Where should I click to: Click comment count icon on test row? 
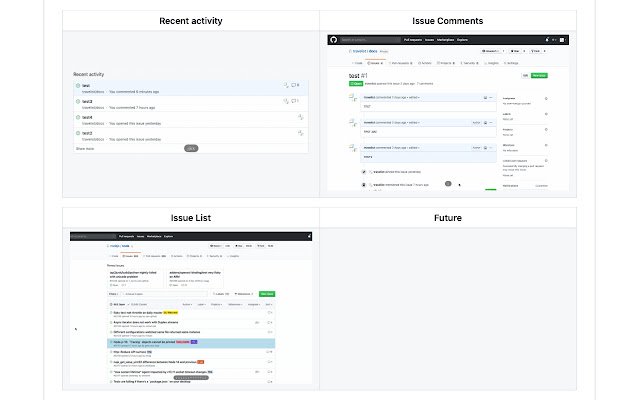pos(295,85)
